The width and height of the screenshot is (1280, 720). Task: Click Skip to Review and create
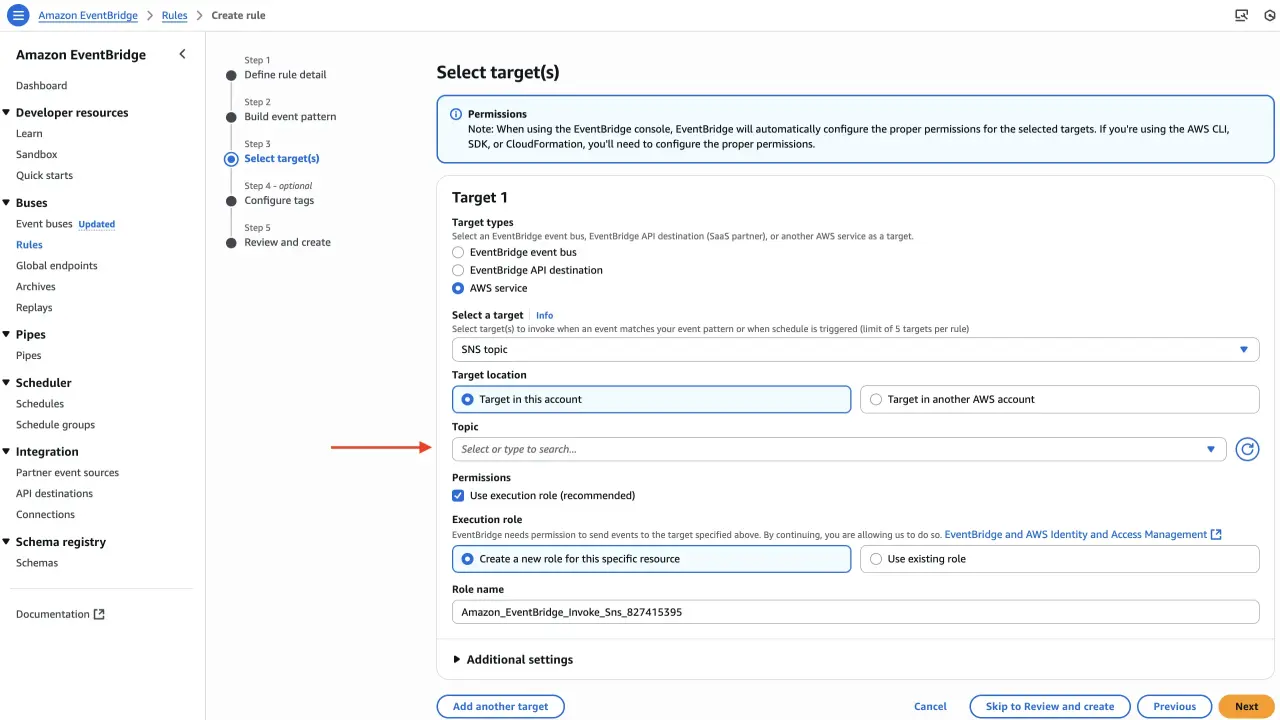pyautogui.click(x=1050, y=706)
